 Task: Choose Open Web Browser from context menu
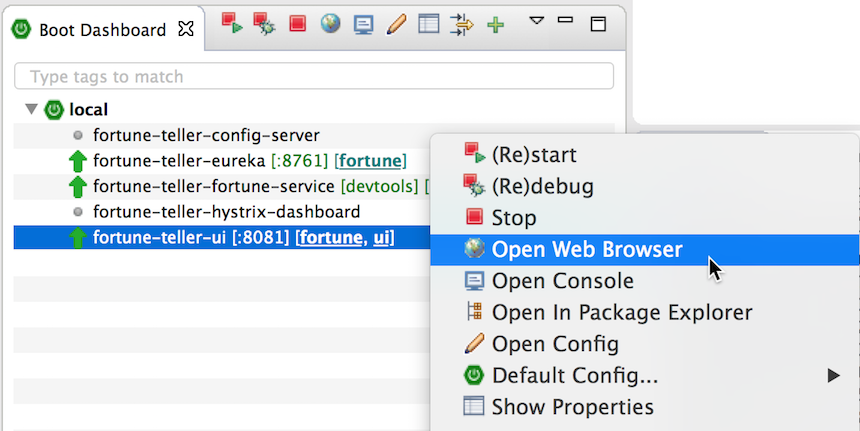click(586, 250)
